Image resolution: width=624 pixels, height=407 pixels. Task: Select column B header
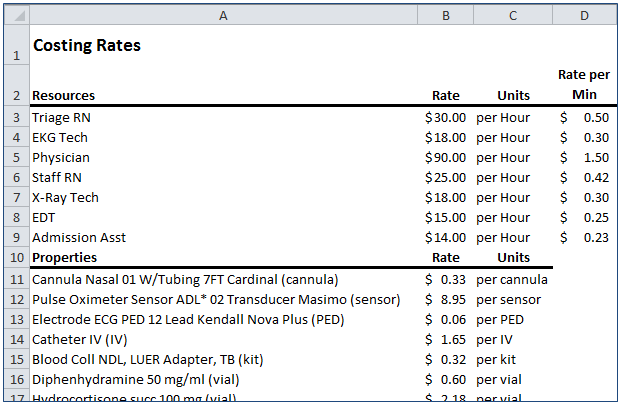coord(445,15)
